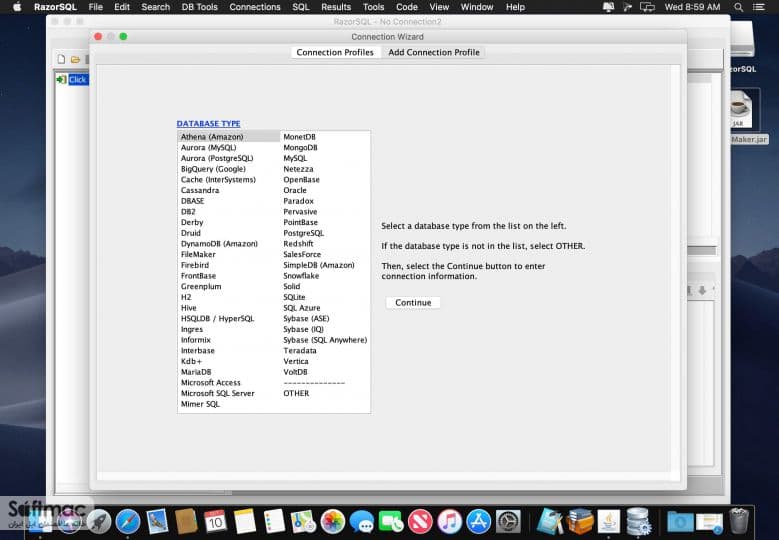Open System Preferences gear in the dock

(x=508, y=522)
